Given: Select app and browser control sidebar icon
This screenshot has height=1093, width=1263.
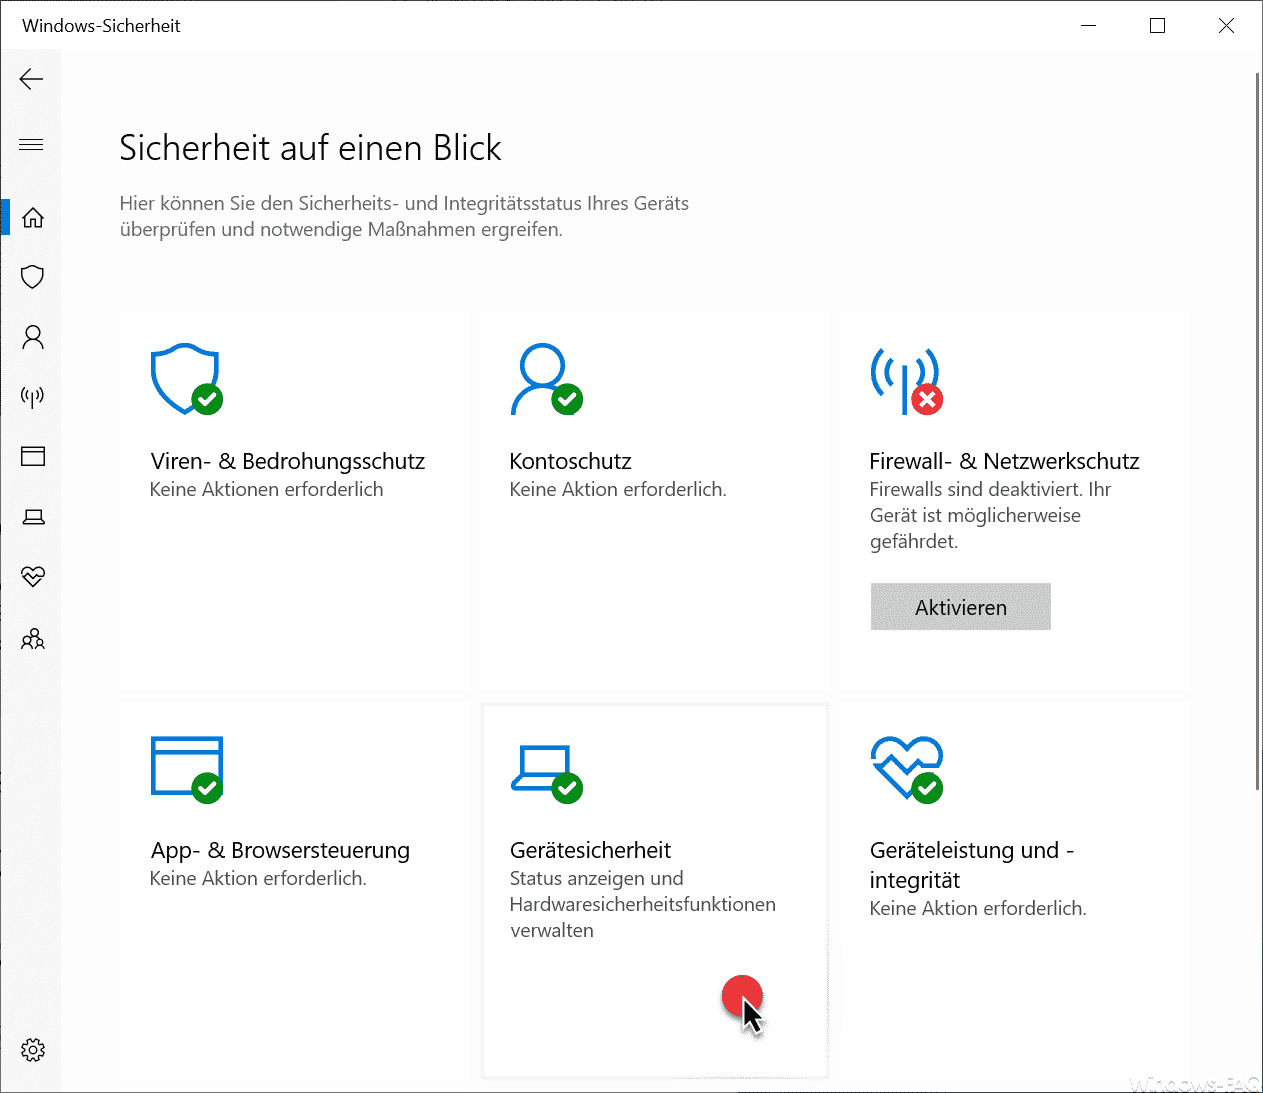Looking at the screenshot, I should [x=33, y=457].
